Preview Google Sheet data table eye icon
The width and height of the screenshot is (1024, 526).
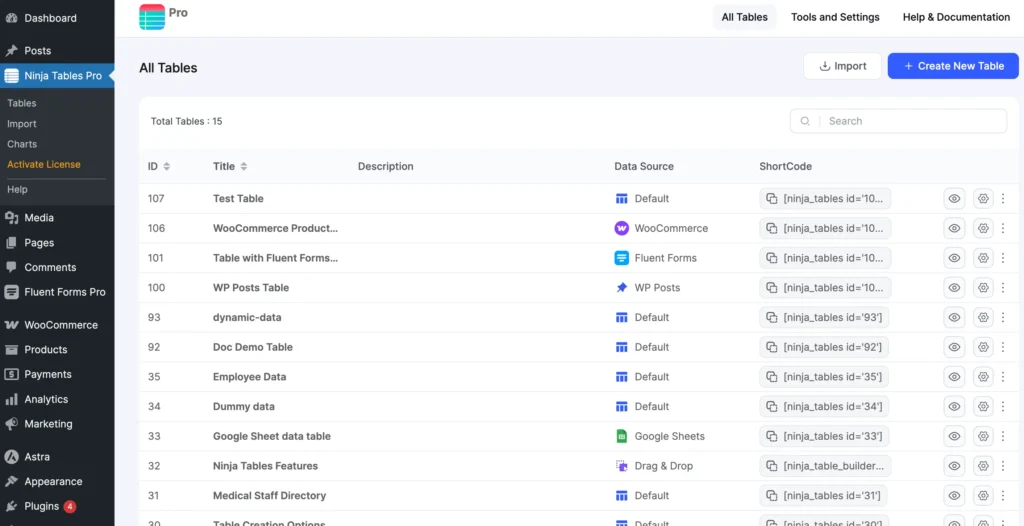pyautogui.click(x=954, y=436)
